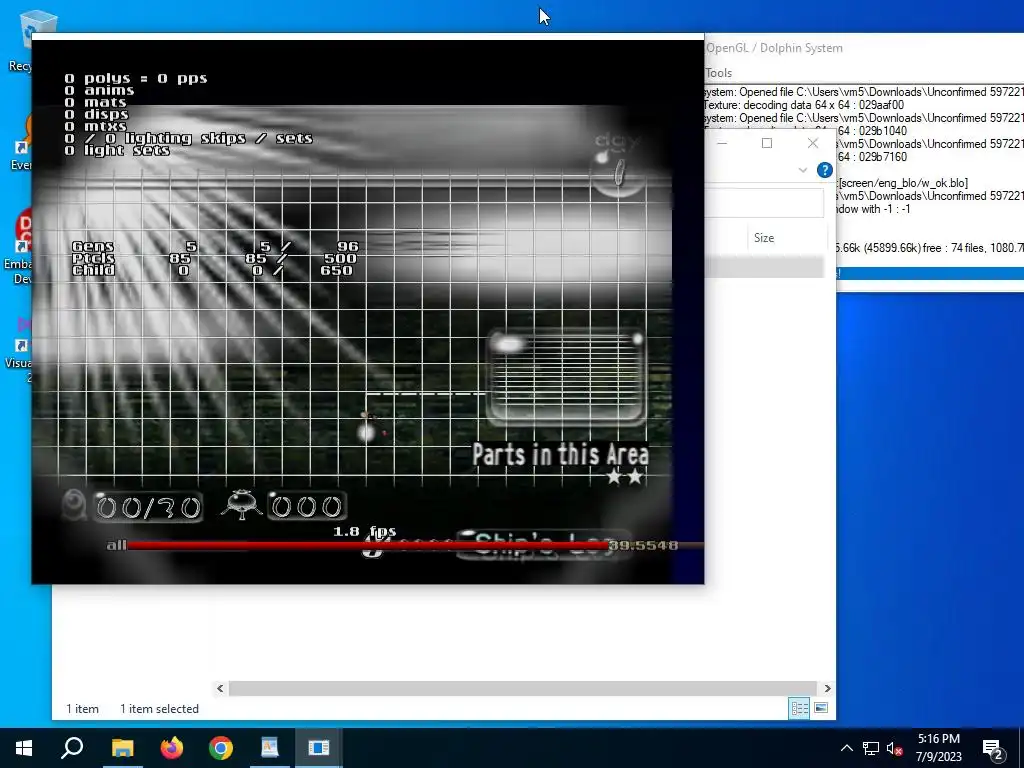Screen dimensions: 1024x768
Task: Show hidden system tray icons
Action: [x=846, y=748]
